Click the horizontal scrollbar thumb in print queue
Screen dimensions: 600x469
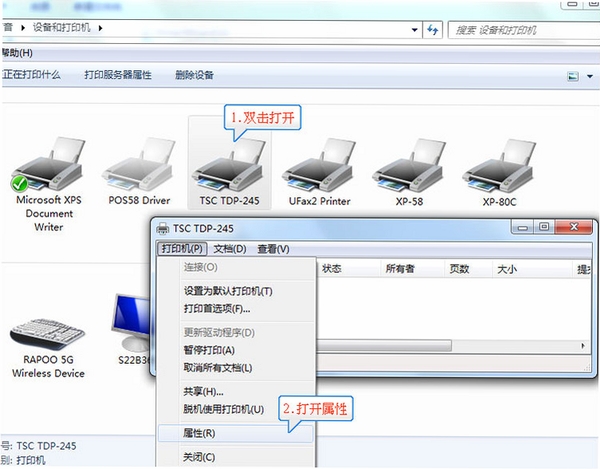coord(384,345)
